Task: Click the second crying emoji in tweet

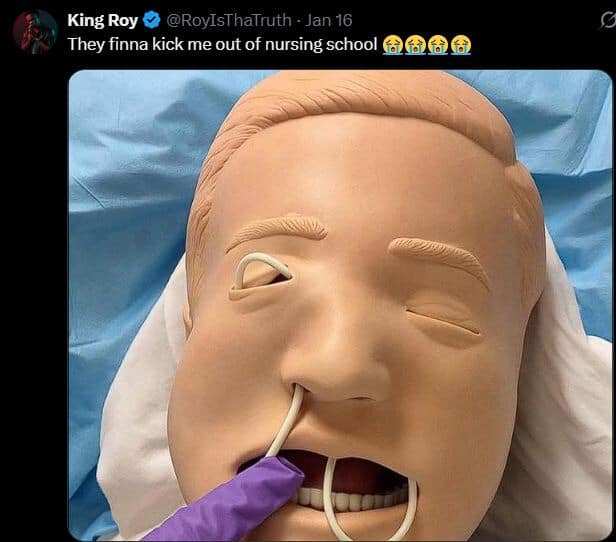Action: 416,44
